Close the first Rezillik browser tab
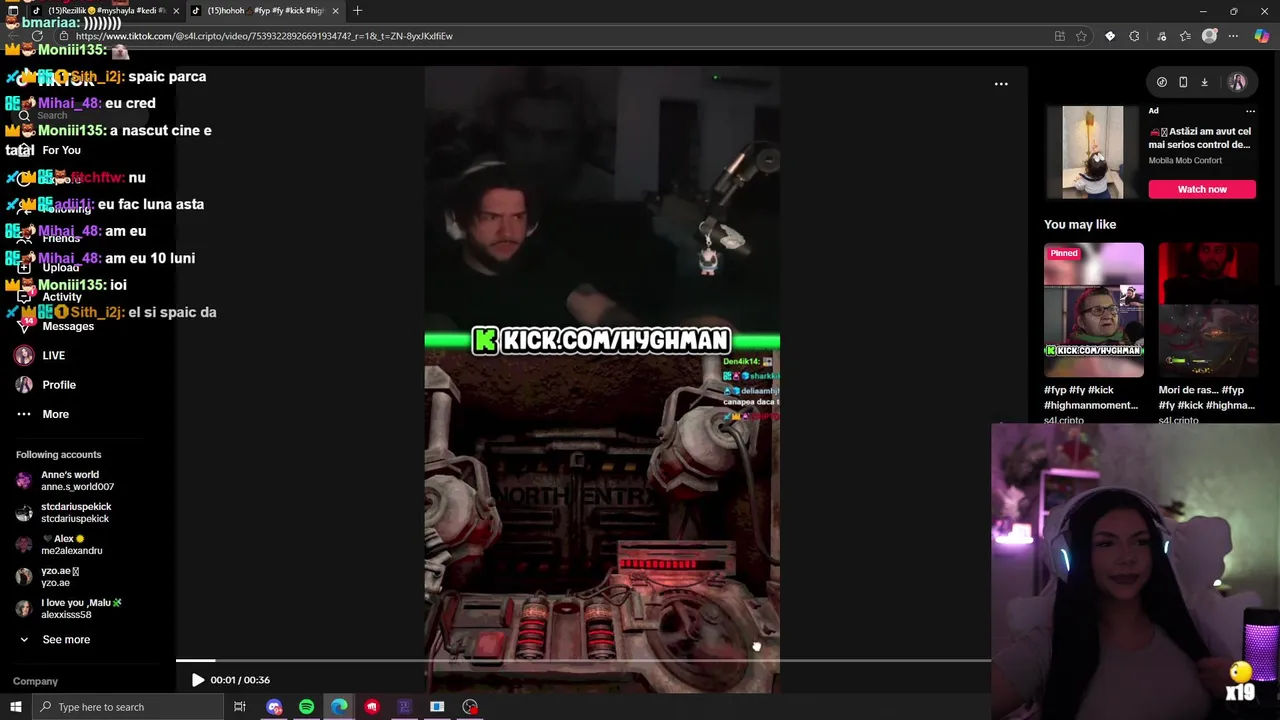1280x720 pixels. click(176, 11)
